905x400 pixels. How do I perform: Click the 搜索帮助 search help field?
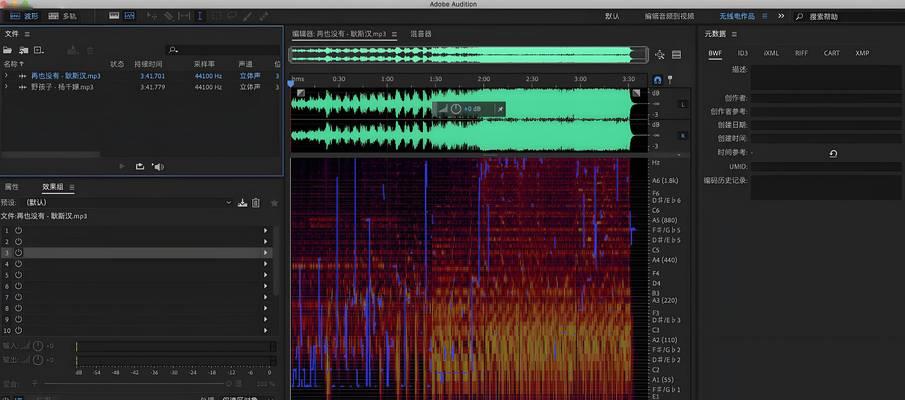click(x=847, y=16)
